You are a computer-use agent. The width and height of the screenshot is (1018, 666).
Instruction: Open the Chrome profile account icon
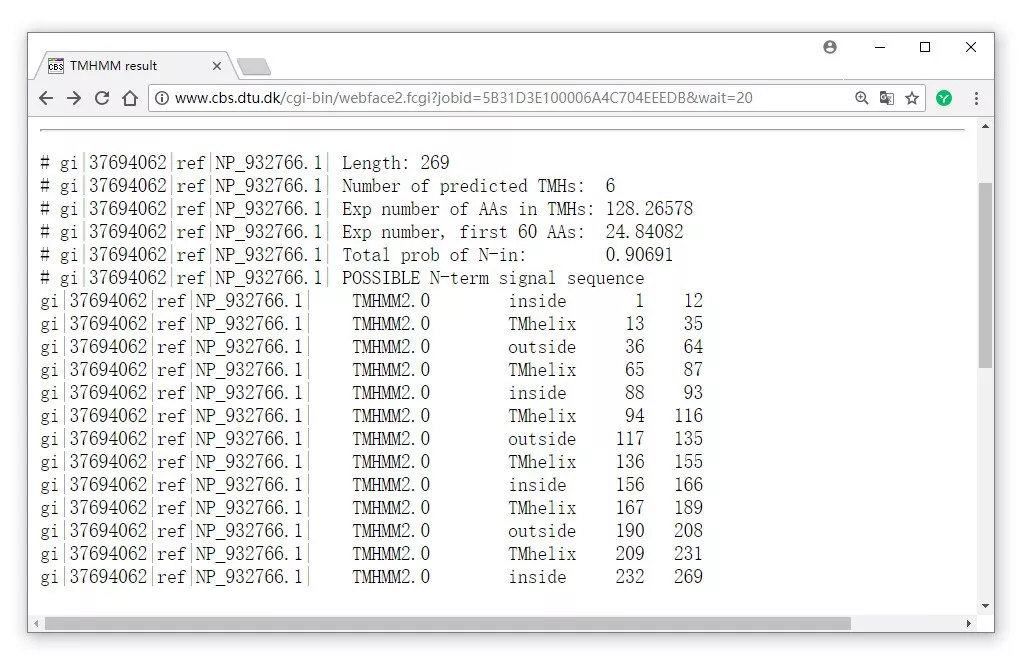830,47
